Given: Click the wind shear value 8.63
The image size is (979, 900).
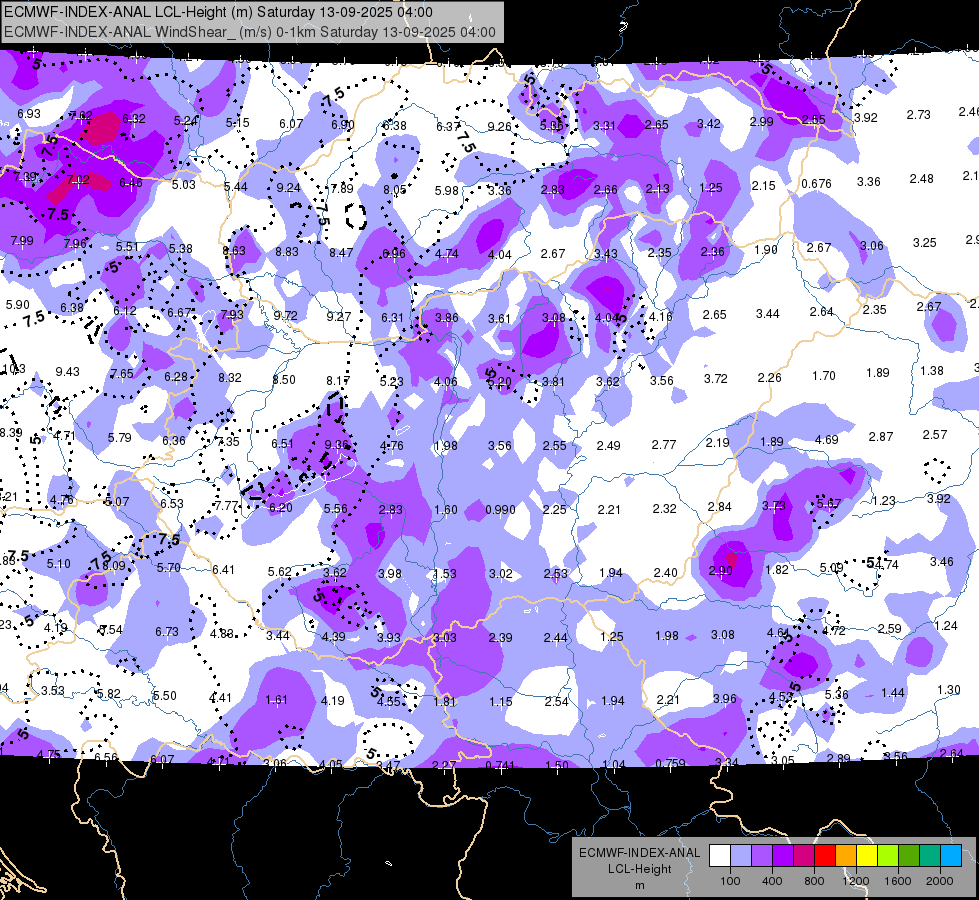Looking at the screenshot, I should [234, 250].
